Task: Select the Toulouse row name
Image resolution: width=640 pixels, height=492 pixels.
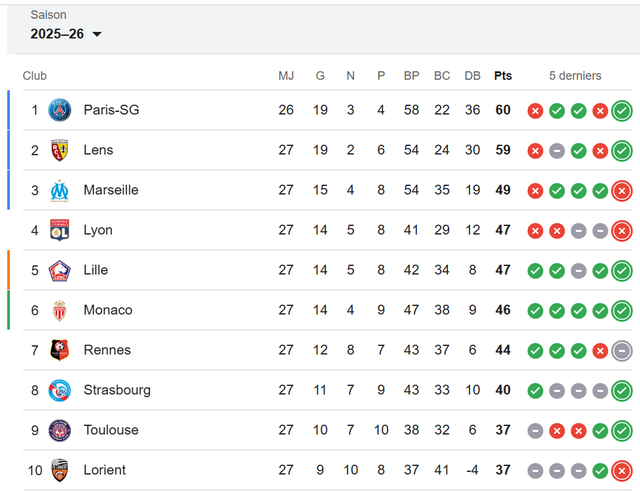Action: [111, 430]
